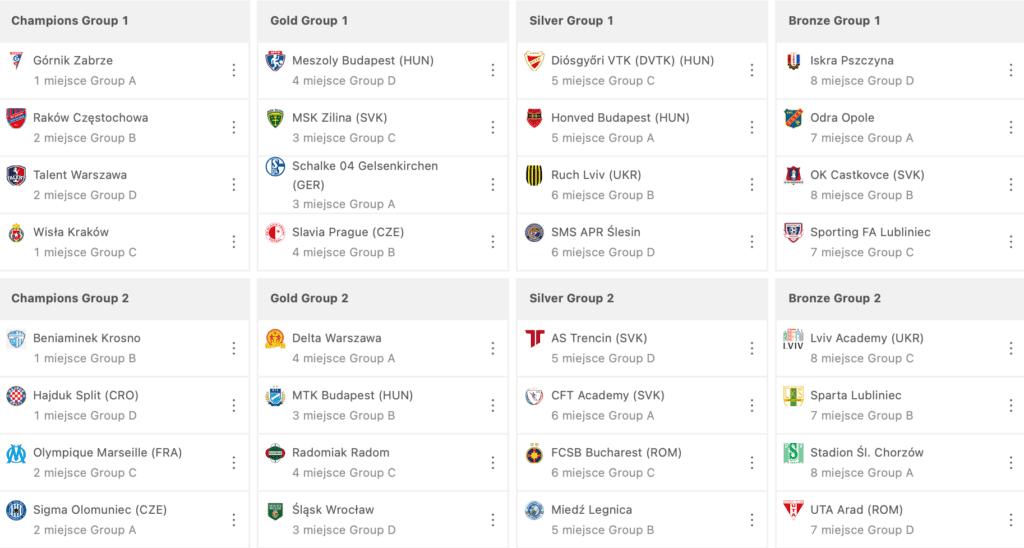Open kebab menu for Honved Budapest
Viewport: 1024px width, 548px height.
click(752, 127)
